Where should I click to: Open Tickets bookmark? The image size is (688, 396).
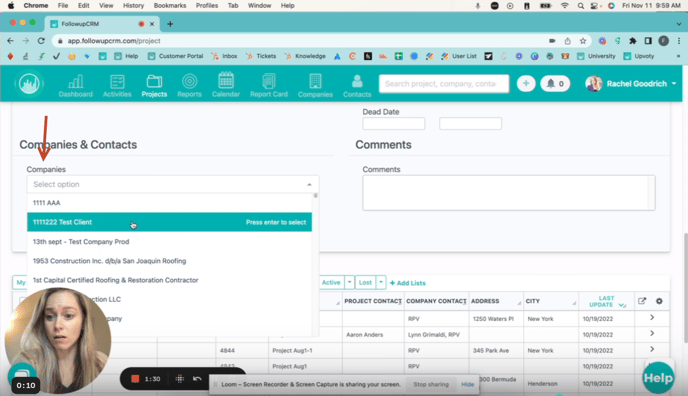(x=261, y=56)
